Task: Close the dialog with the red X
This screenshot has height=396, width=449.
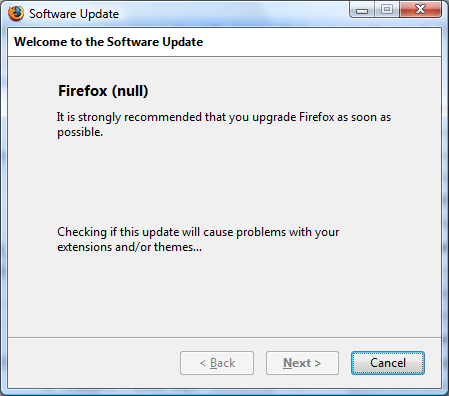Action: (420, 9)
